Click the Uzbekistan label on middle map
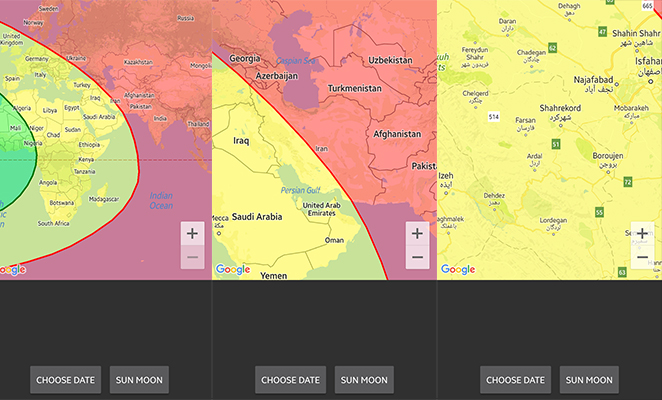The width and height of the screenshot is (662, 400). pos(390,60)
